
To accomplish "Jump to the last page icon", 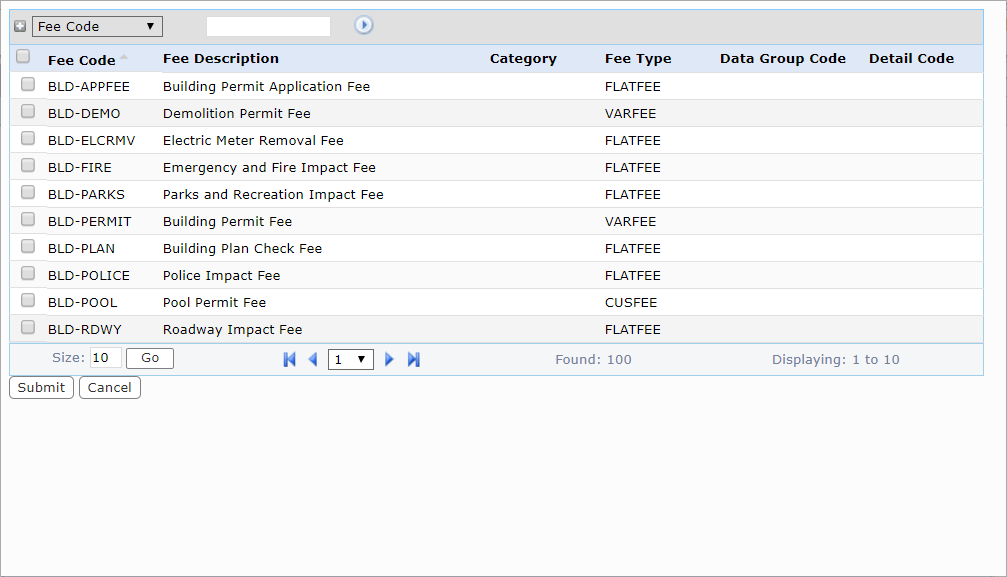I will point(413,359).
